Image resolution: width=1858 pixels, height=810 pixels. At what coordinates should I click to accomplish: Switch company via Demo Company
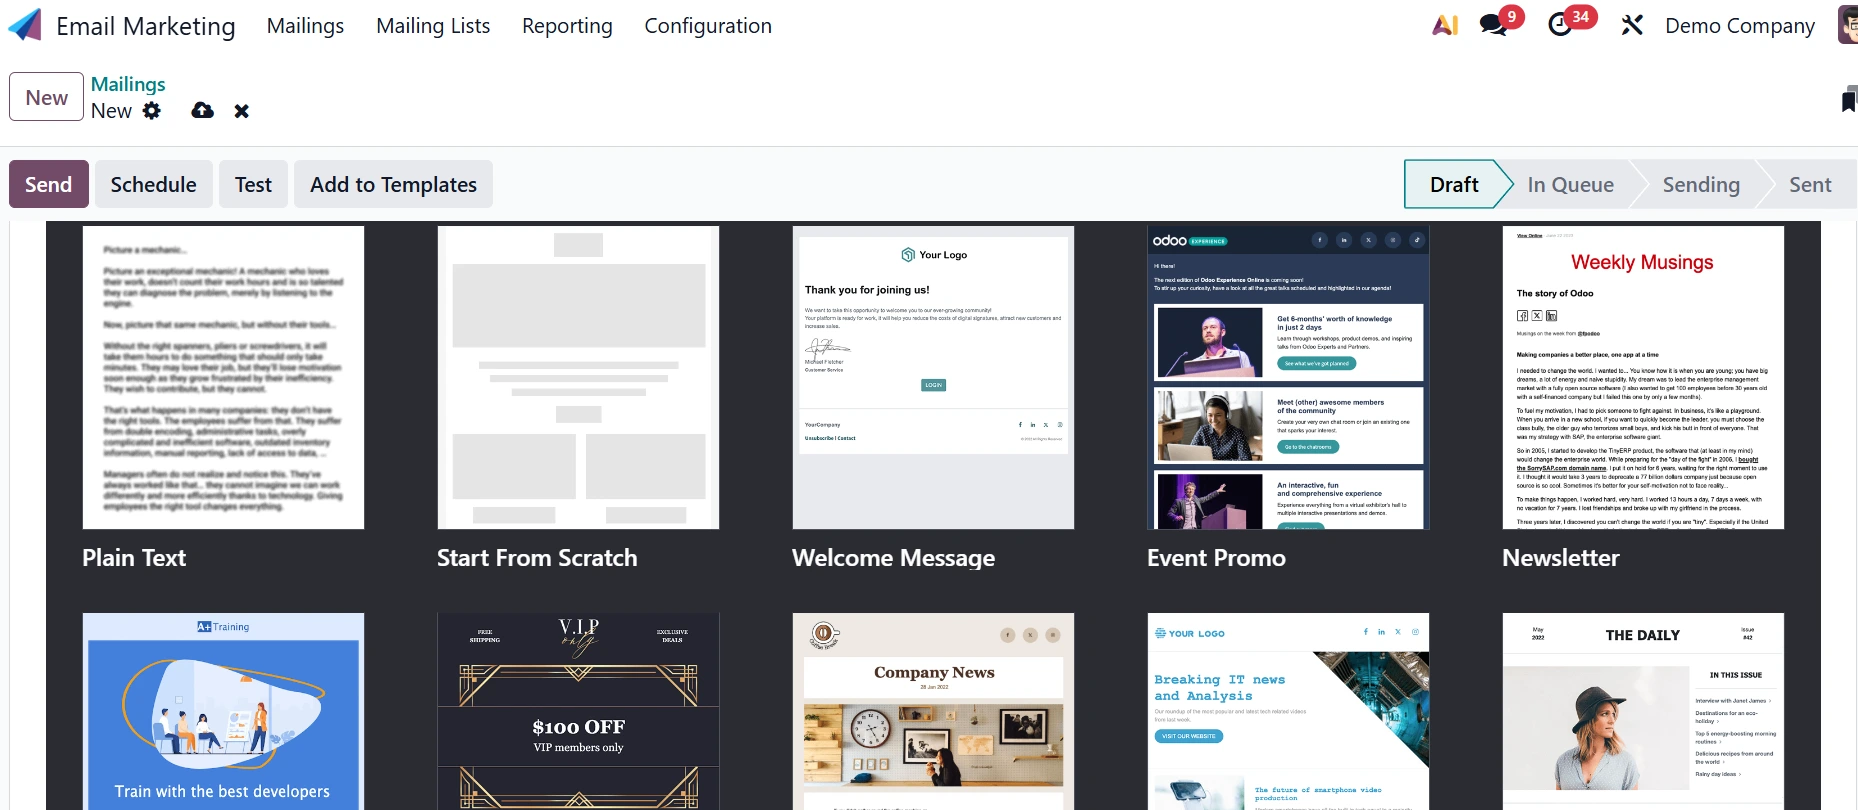[x=1740, y=26]
